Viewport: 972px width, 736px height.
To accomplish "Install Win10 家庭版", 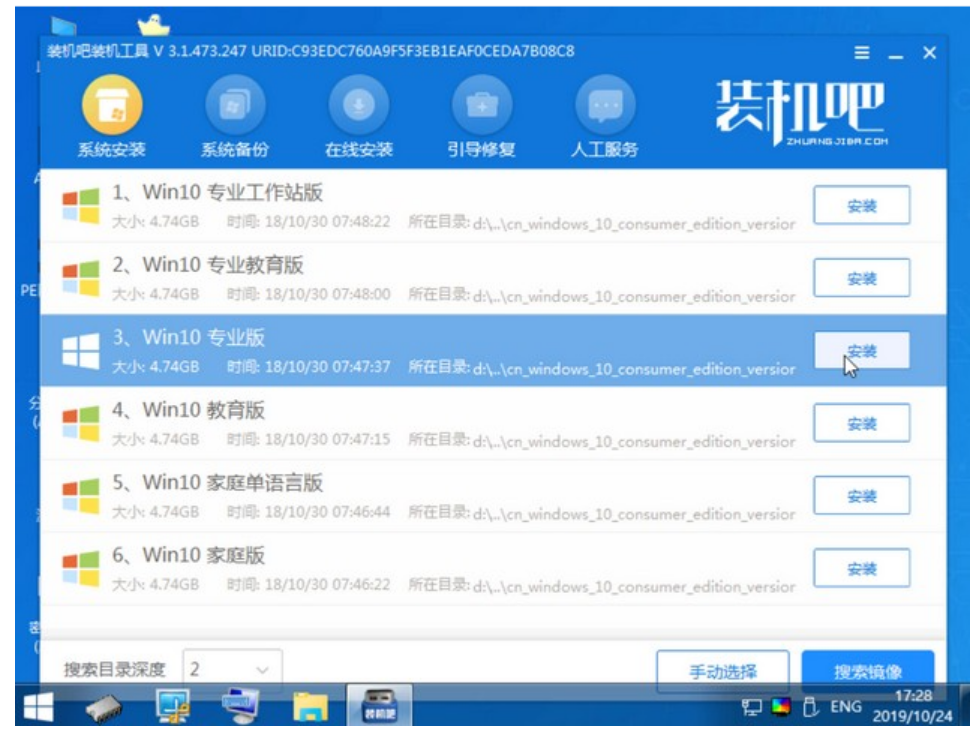I will 862,568.
